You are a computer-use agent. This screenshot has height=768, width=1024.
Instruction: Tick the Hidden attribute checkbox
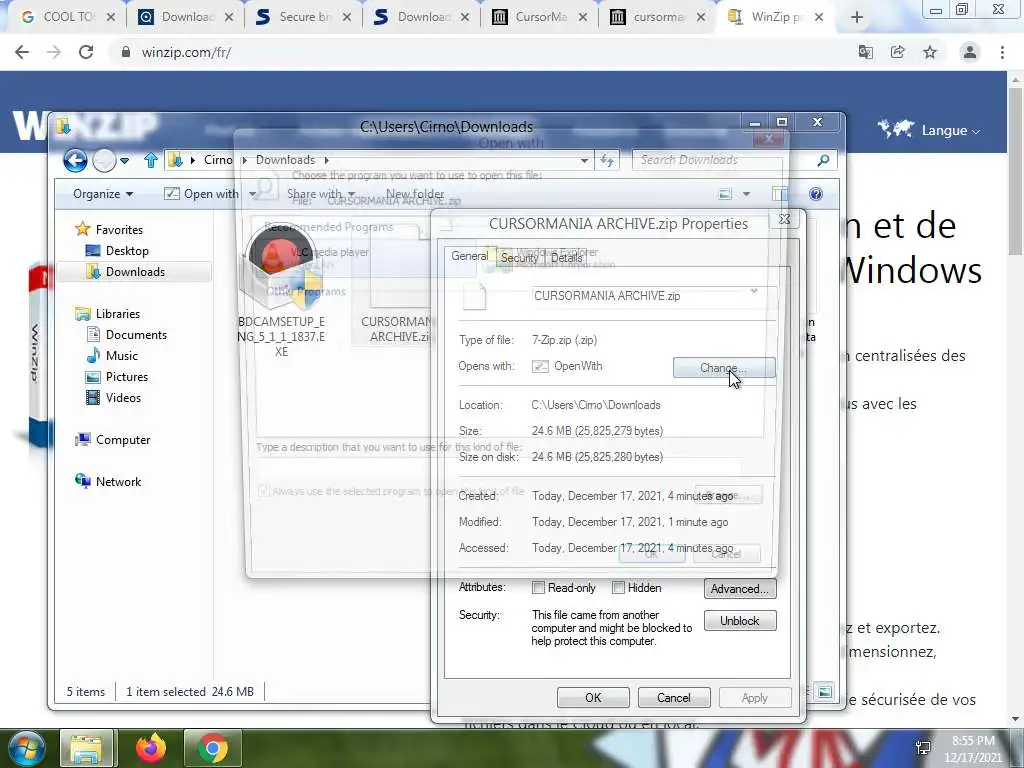[618, 588]
